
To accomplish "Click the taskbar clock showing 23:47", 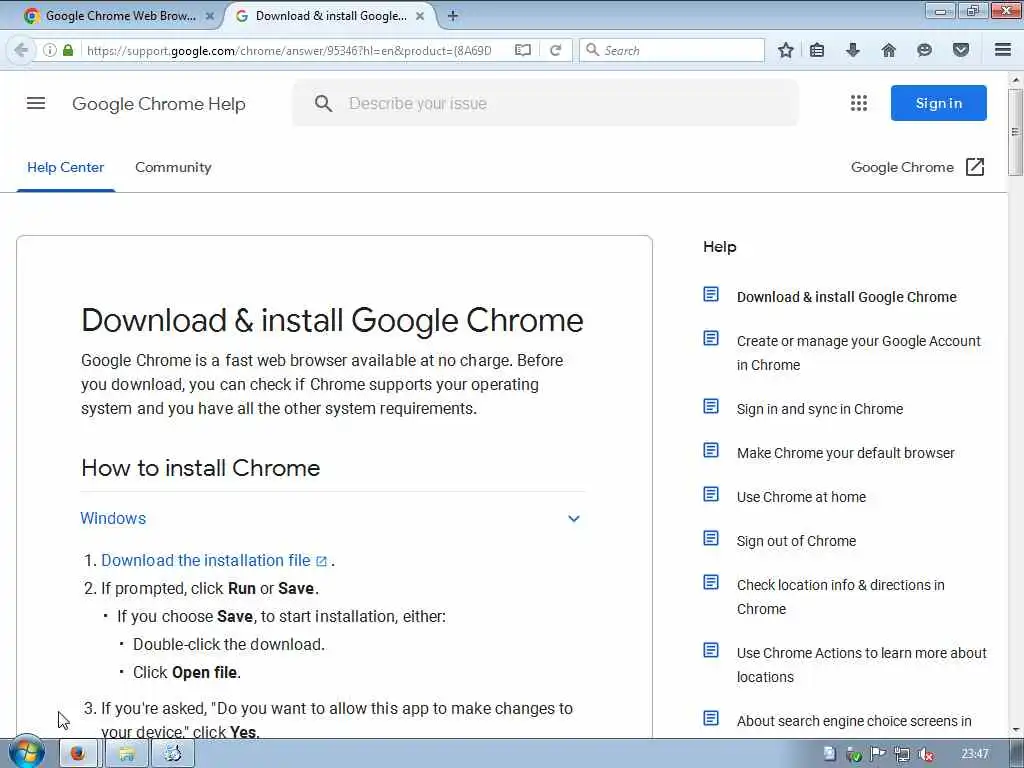I will point(975,754).
